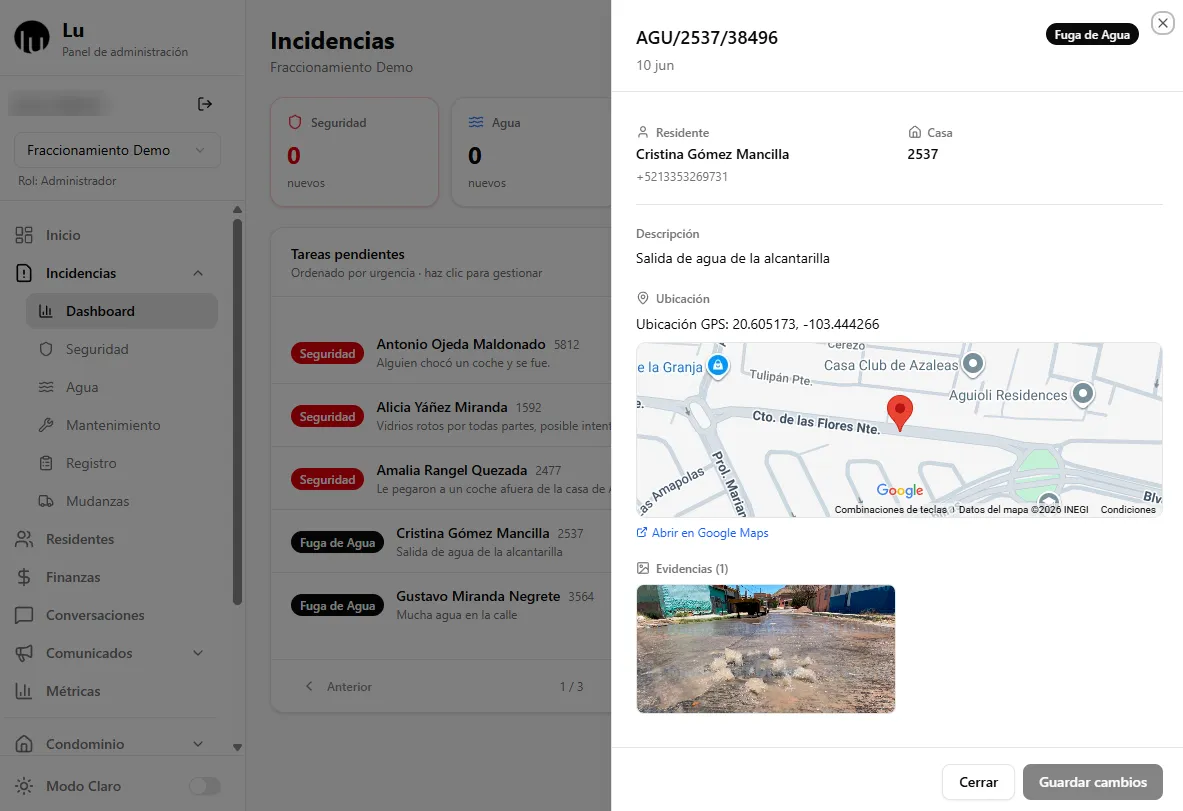Click the Agua waves icon in sidebar
Screen dimensions: 1183x811
tap(46, 387)
